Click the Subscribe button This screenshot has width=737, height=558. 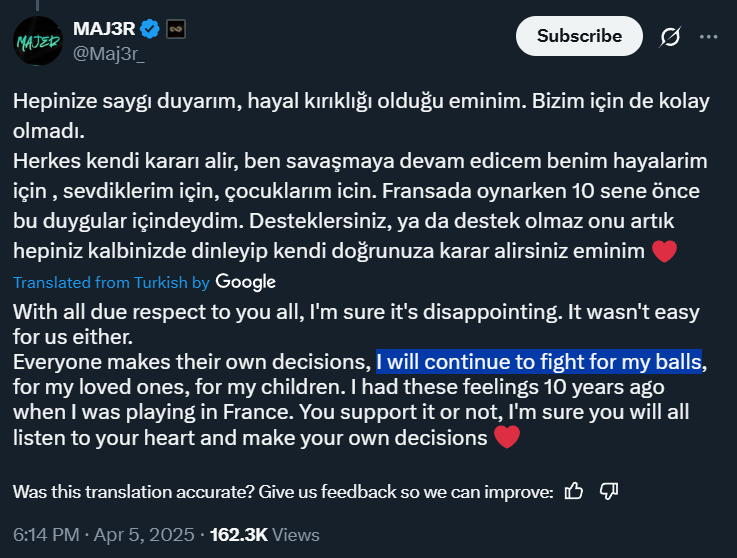coord(579,36)
